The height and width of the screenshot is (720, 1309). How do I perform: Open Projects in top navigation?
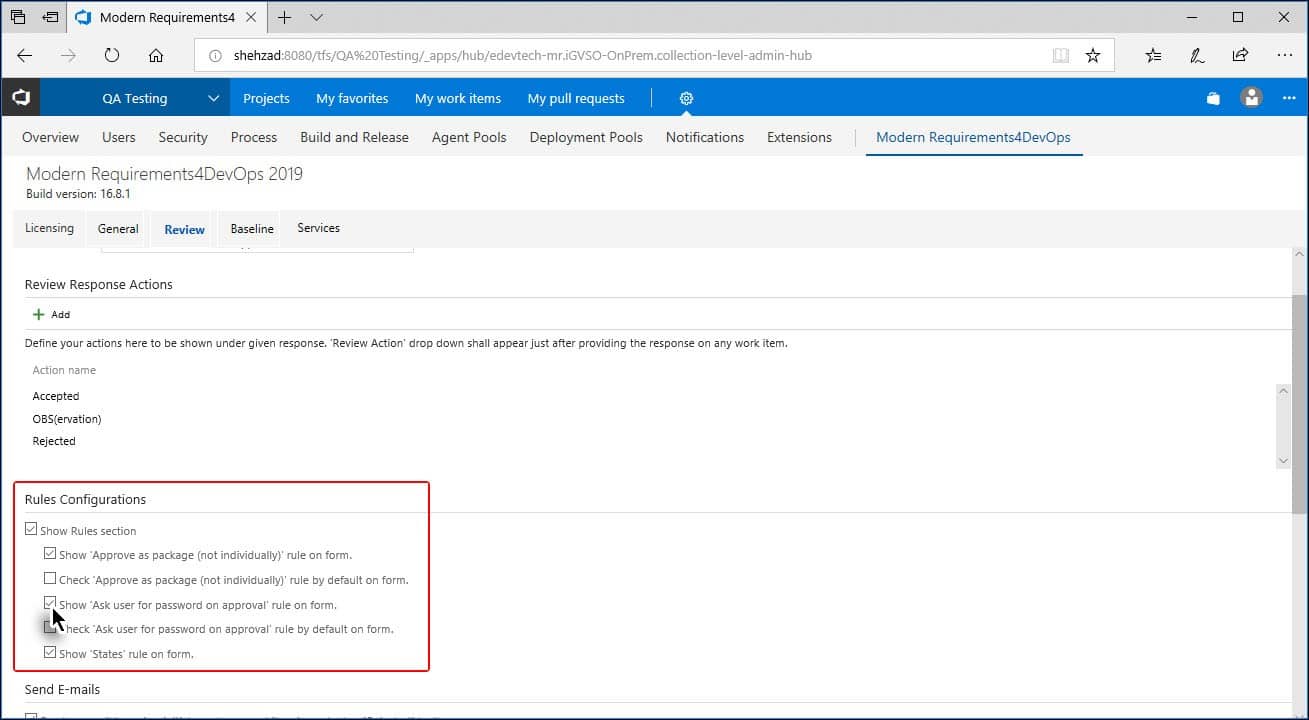tap(266, 98)
